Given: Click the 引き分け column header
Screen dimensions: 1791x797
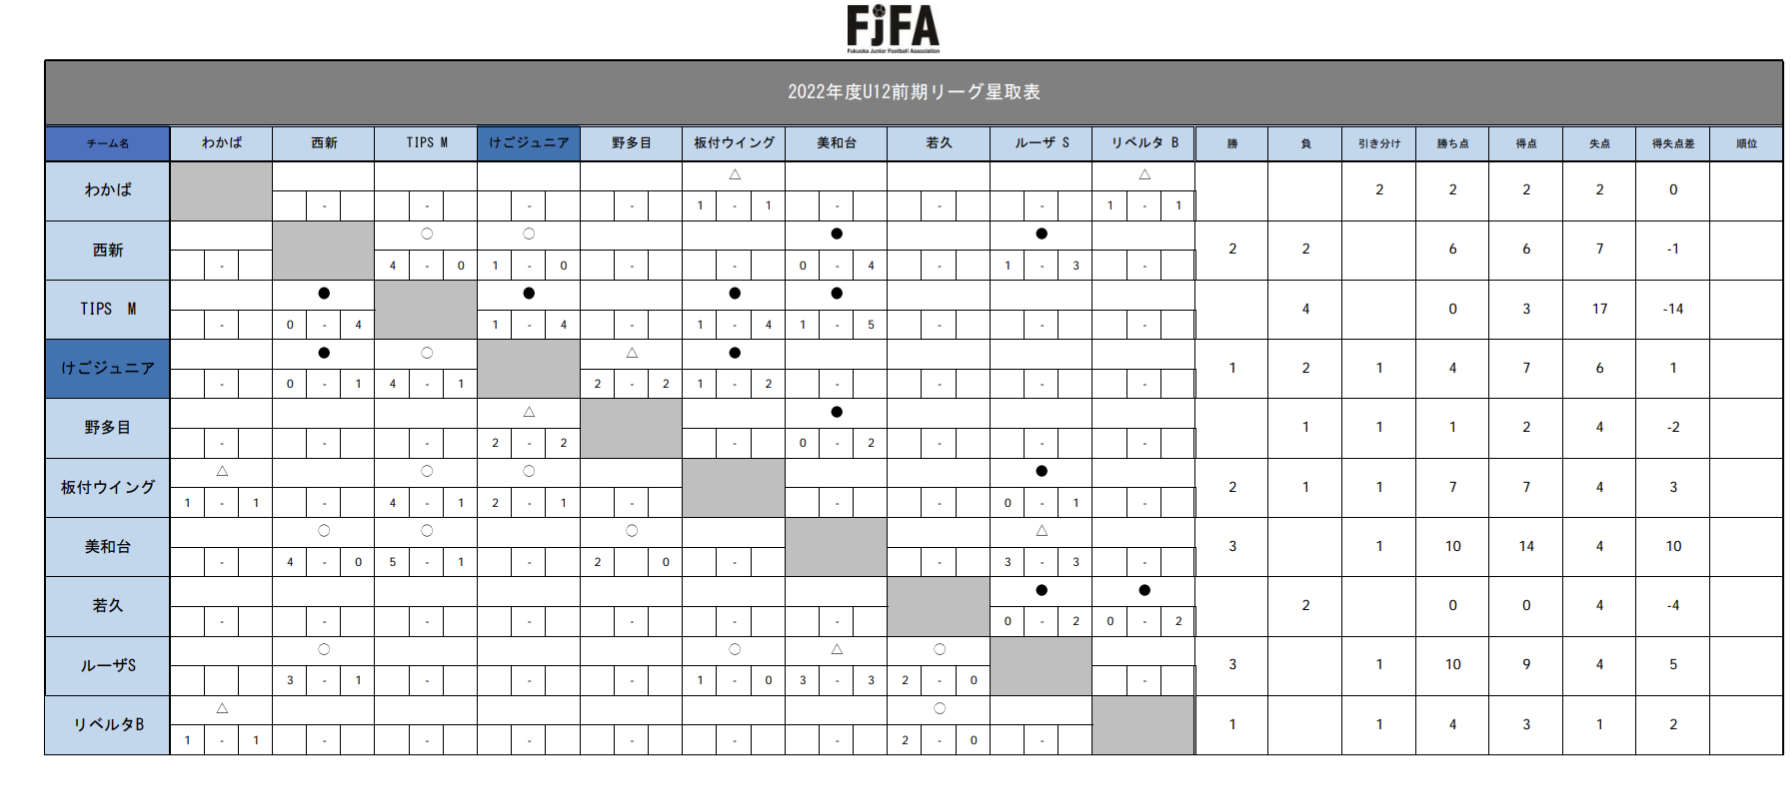Looking at the screenshot, I should (x=1379, y=144).
